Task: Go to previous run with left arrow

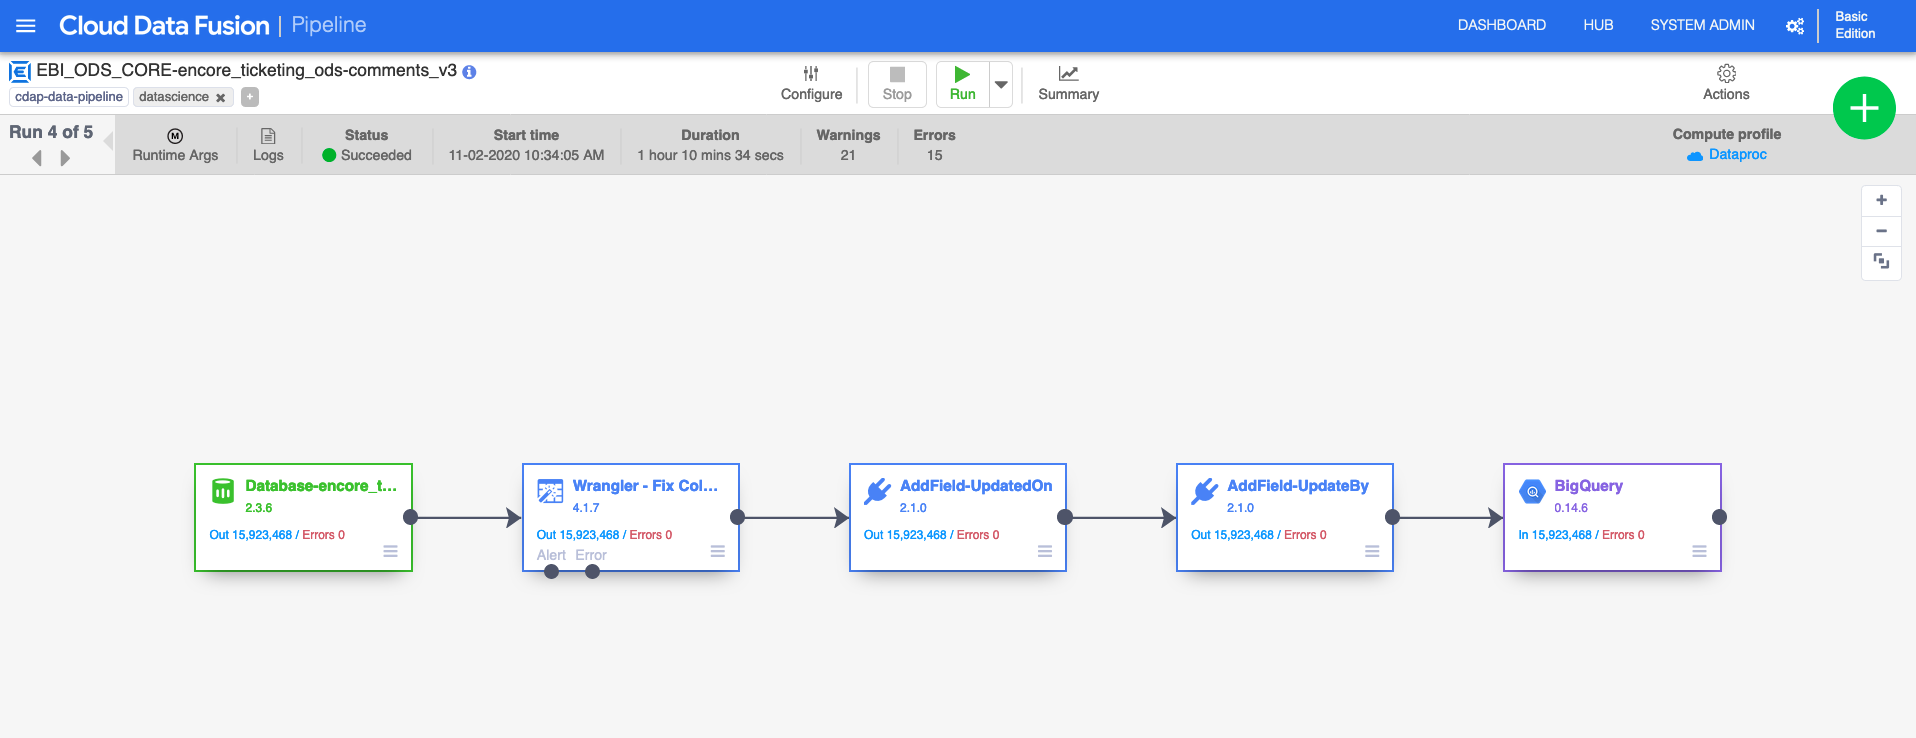Action: click(x=38, y=158)
